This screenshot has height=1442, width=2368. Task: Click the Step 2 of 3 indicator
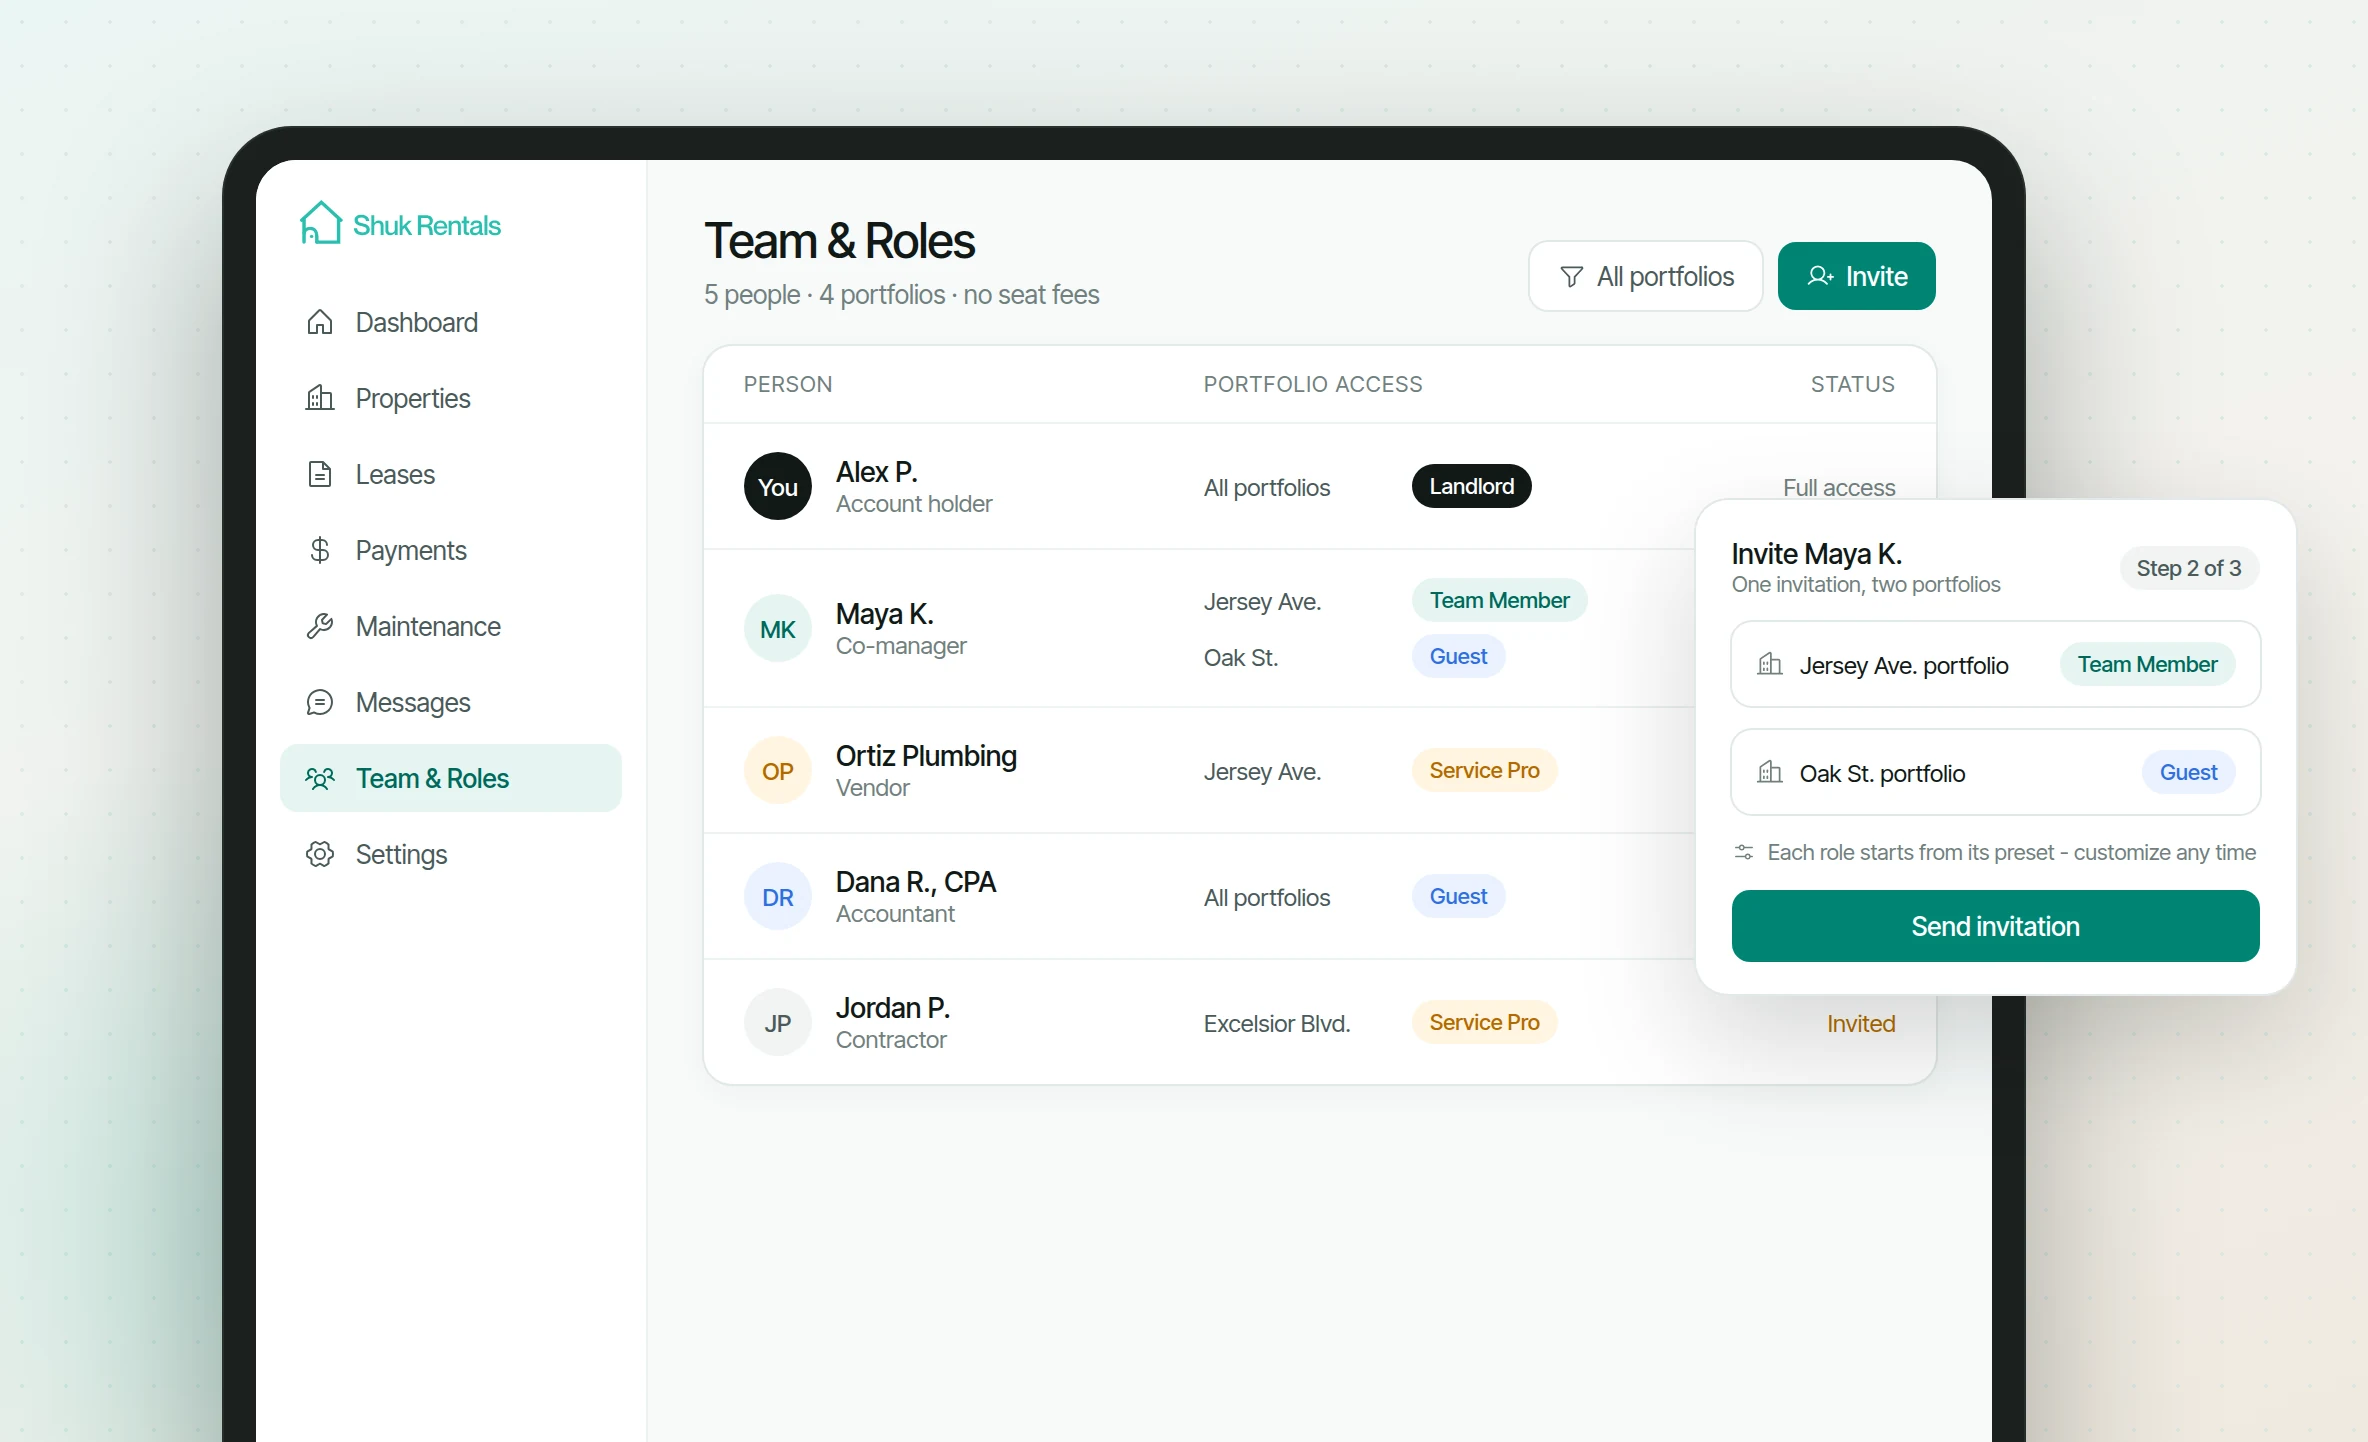tap(2189, 568)
